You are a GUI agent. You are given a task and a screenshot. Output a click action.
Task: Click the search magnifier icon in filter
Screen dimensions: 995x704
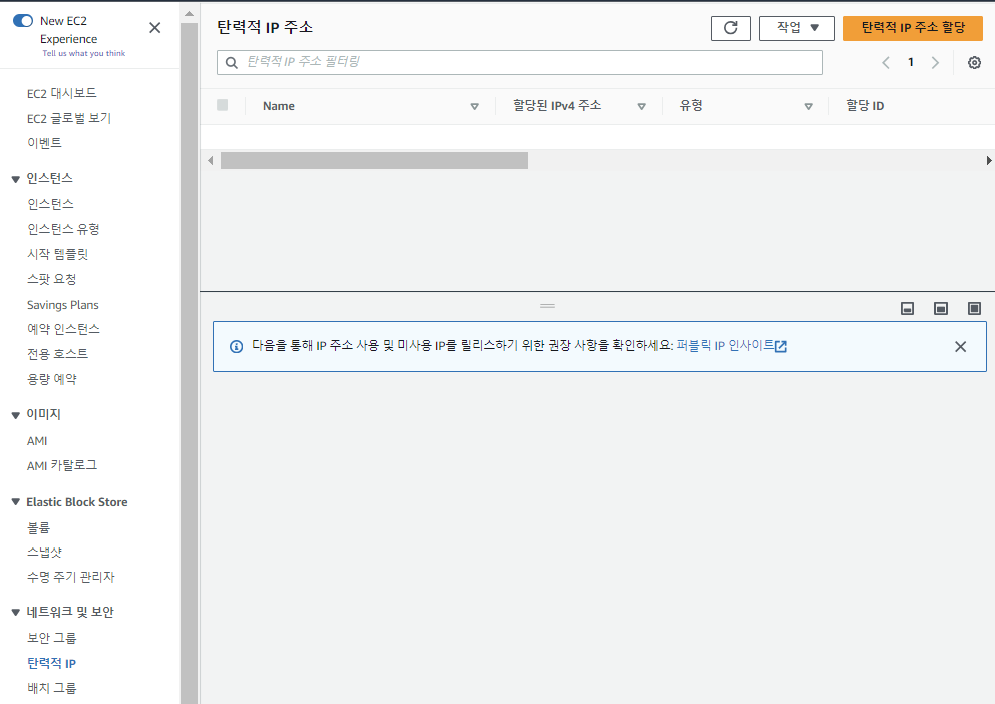232,62
